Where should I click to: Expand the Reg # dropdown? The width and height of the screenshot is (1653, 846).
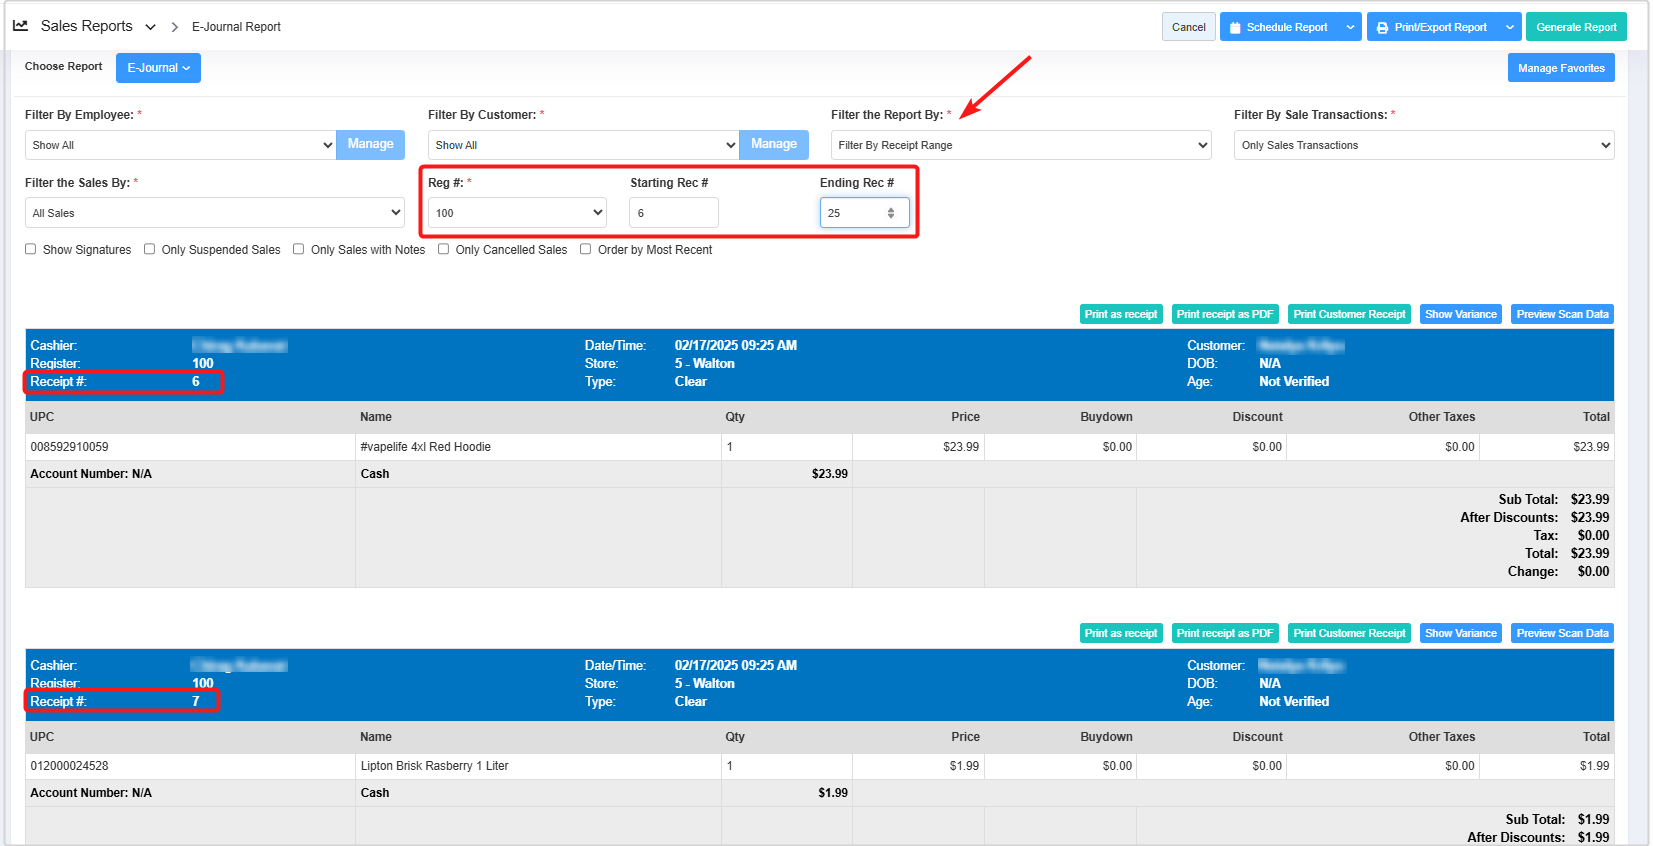[x=517, y=213]
